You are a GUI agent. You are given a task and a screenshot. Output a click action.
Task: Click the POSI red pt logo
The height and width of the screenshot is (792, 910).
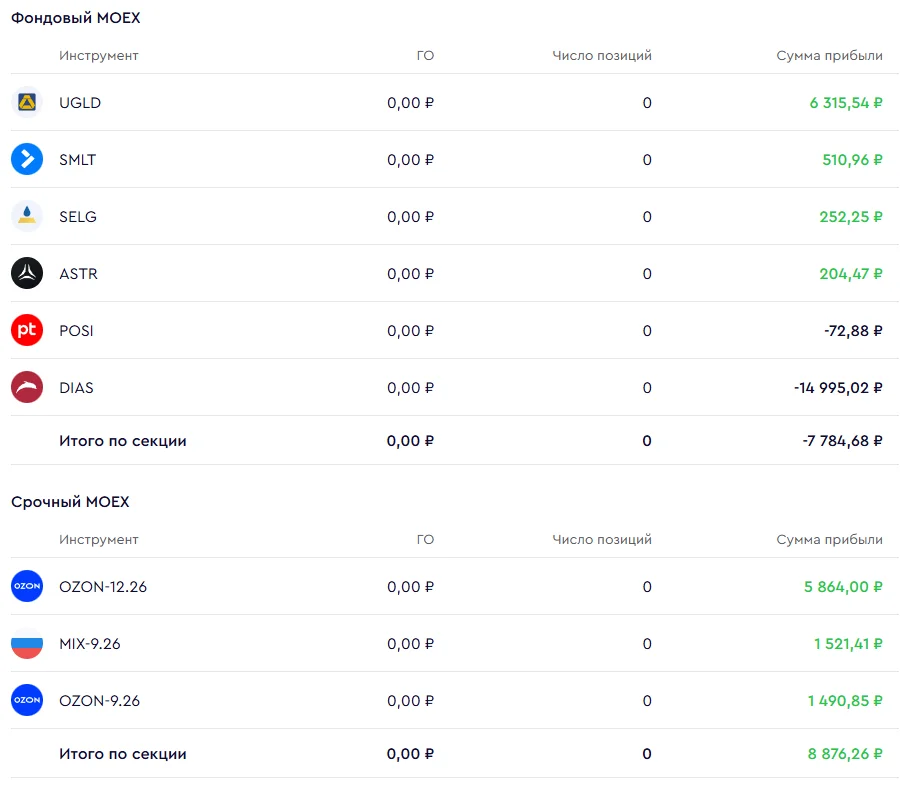[x=27, y=330]
